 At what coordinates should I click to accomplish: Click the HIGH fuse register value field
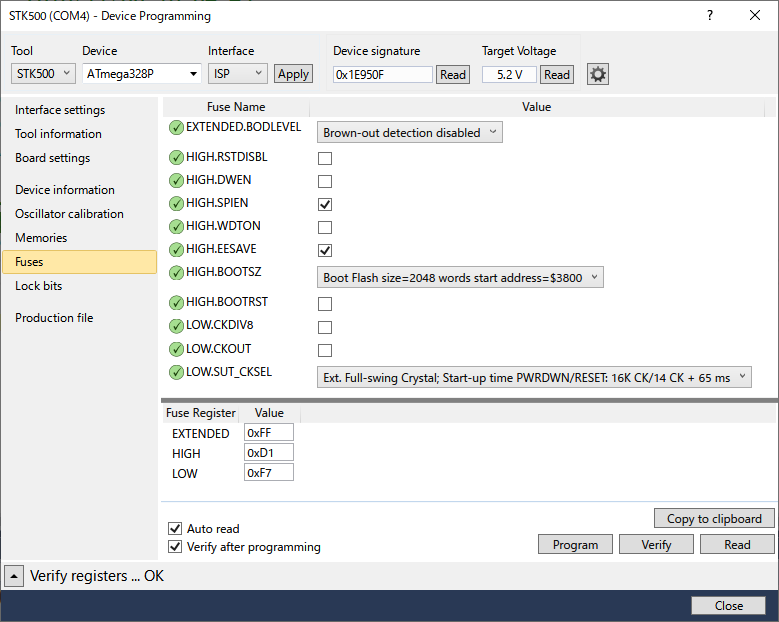pyautogui.click(x=269, y=453)
